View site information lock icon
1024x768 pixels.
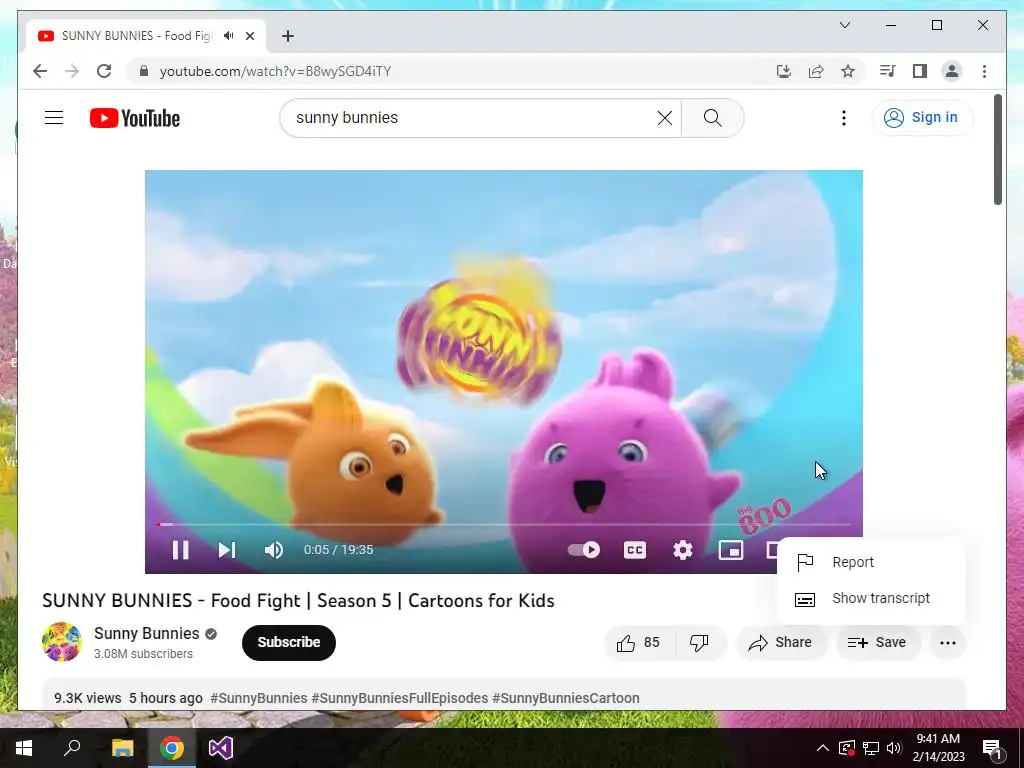[x=144, y=71]
